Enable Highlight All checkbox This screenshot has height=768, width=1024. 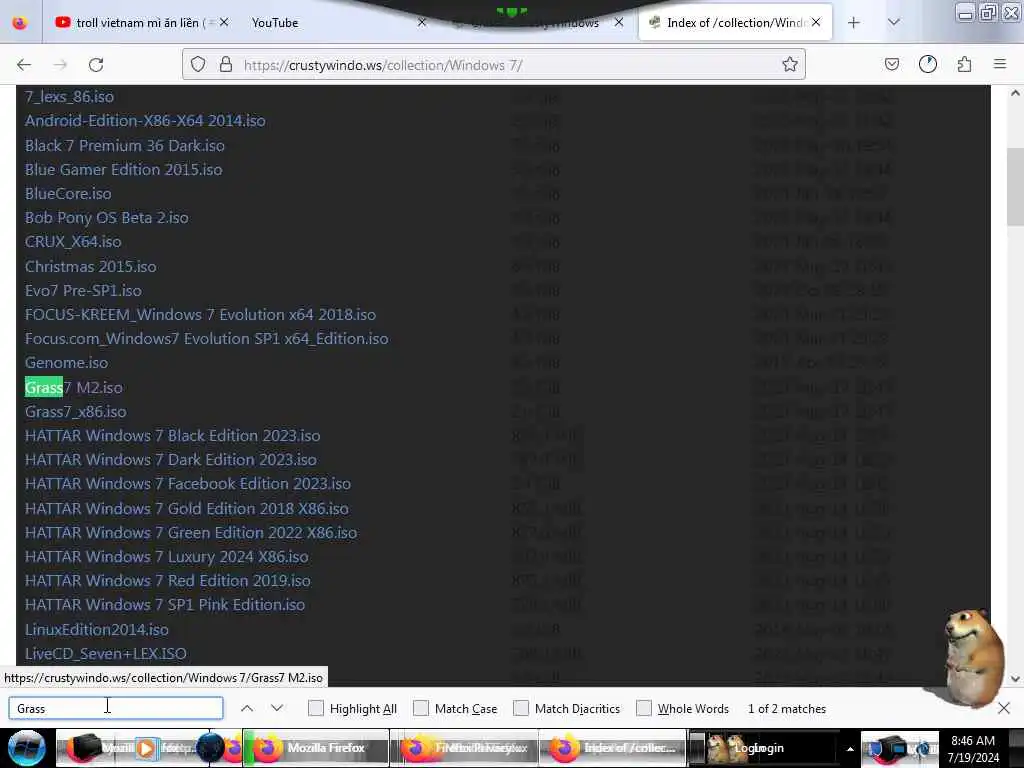315,709
